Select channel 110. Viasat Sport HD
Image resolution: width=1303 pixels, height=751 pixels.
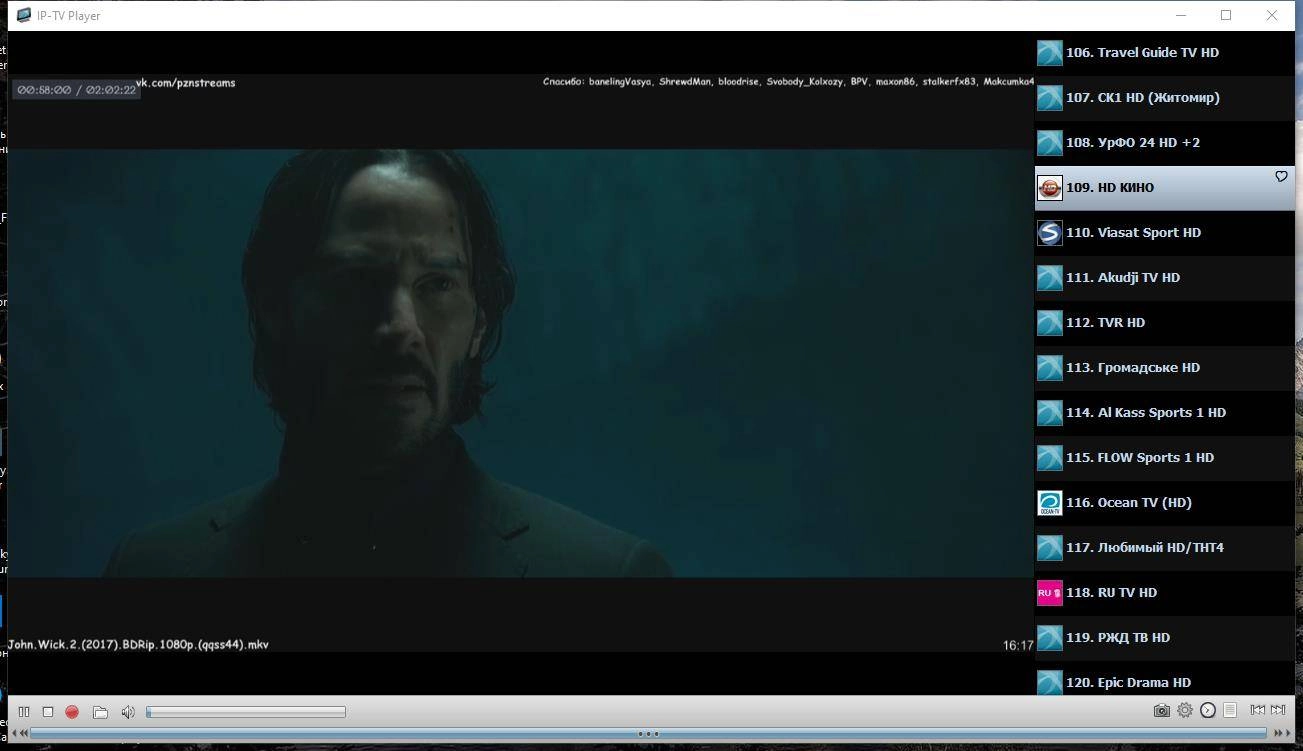pyautogui.click(x=1164, y=233)
